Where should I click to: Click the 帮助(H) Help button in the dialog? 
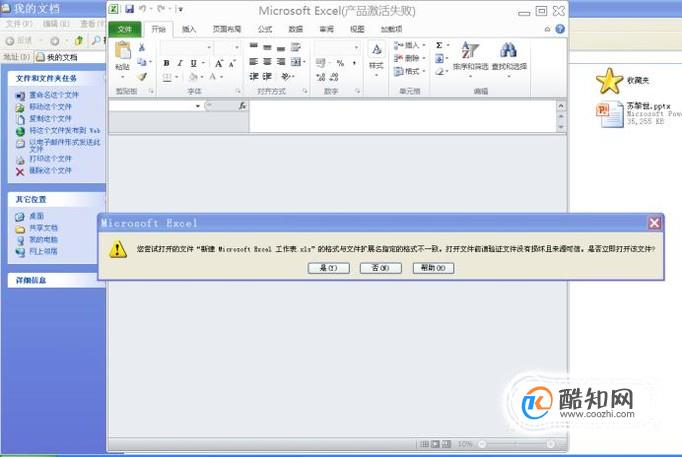click(433, 268)
